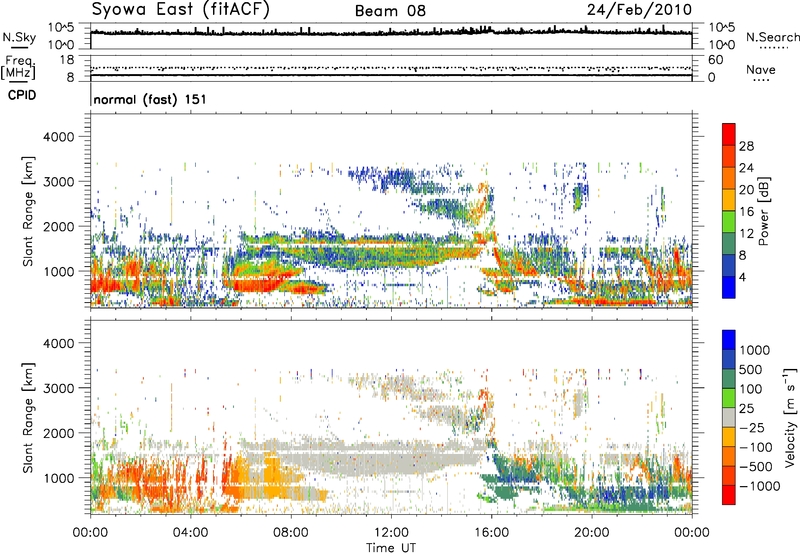
Task: Pick the red top segment of Power colorbar
Action: pos(729,134)
